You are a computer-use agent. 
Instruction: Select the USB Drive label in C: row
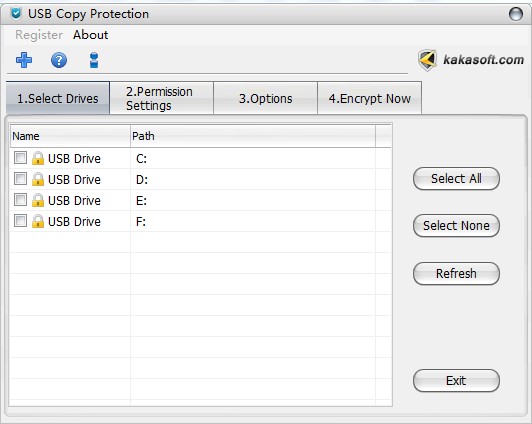[74, 159]
